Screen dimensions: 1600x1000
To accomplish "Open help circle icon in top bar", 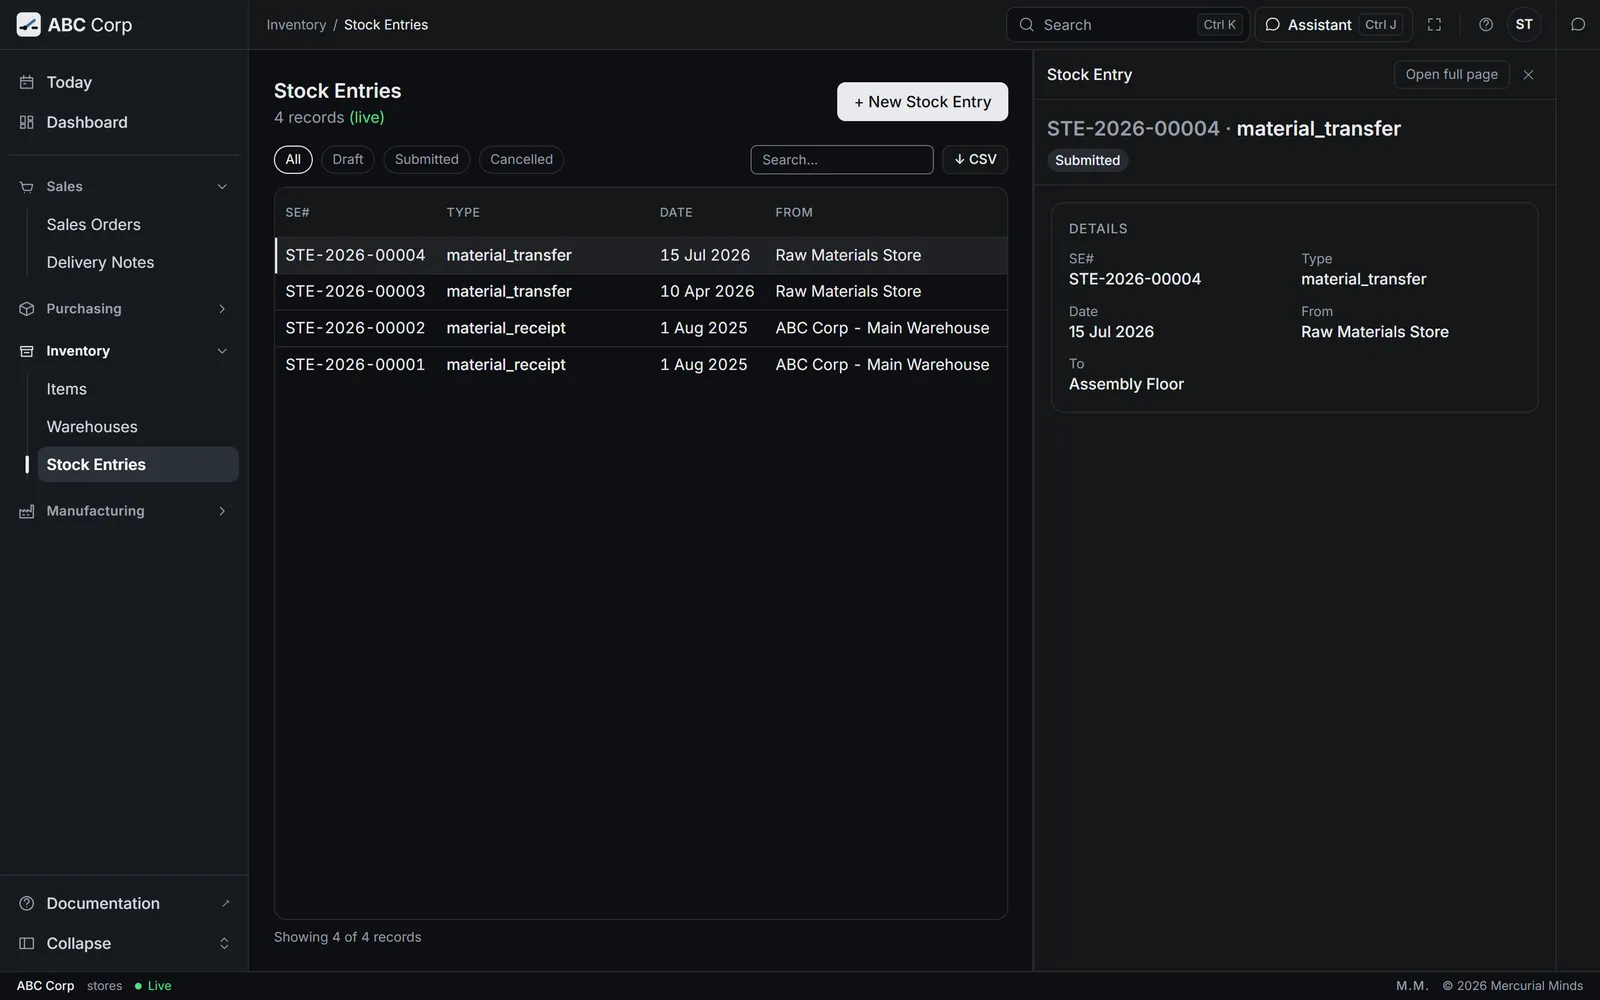I will tap(1486, 25).
